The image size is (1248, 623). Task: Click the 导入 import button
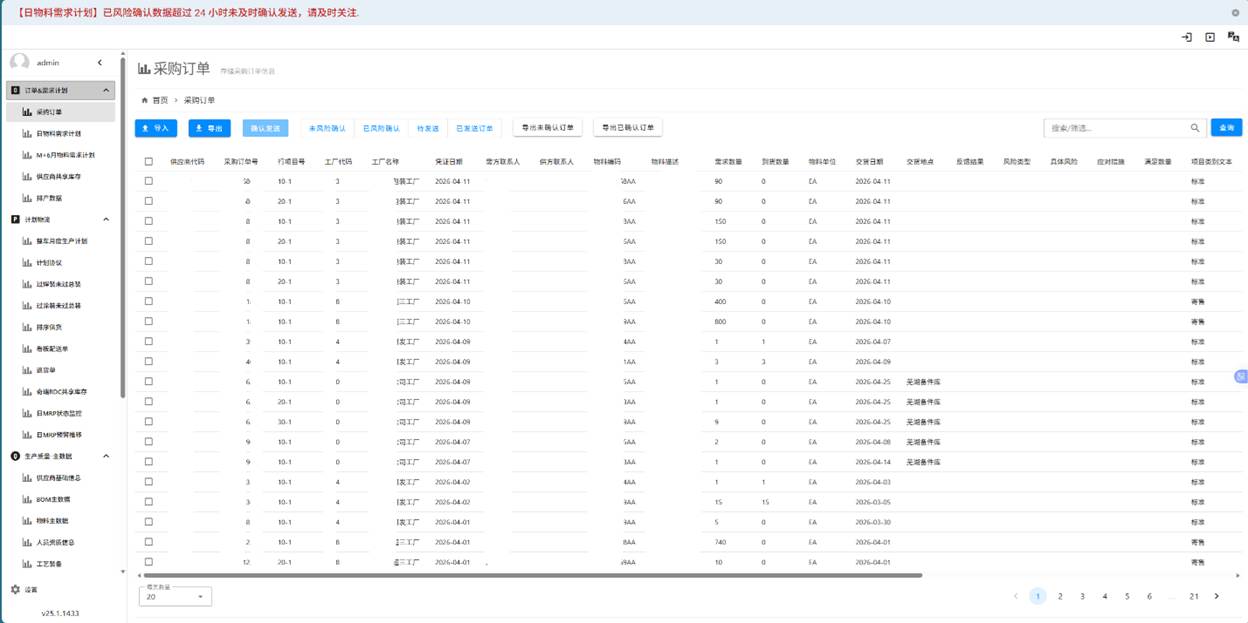(155, 128)
